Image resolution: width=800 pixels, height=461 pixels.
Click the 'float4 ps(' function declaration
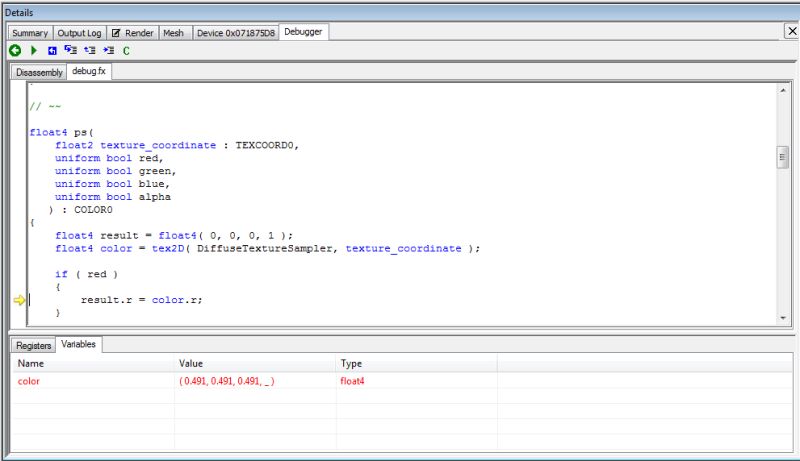(62, 133)
